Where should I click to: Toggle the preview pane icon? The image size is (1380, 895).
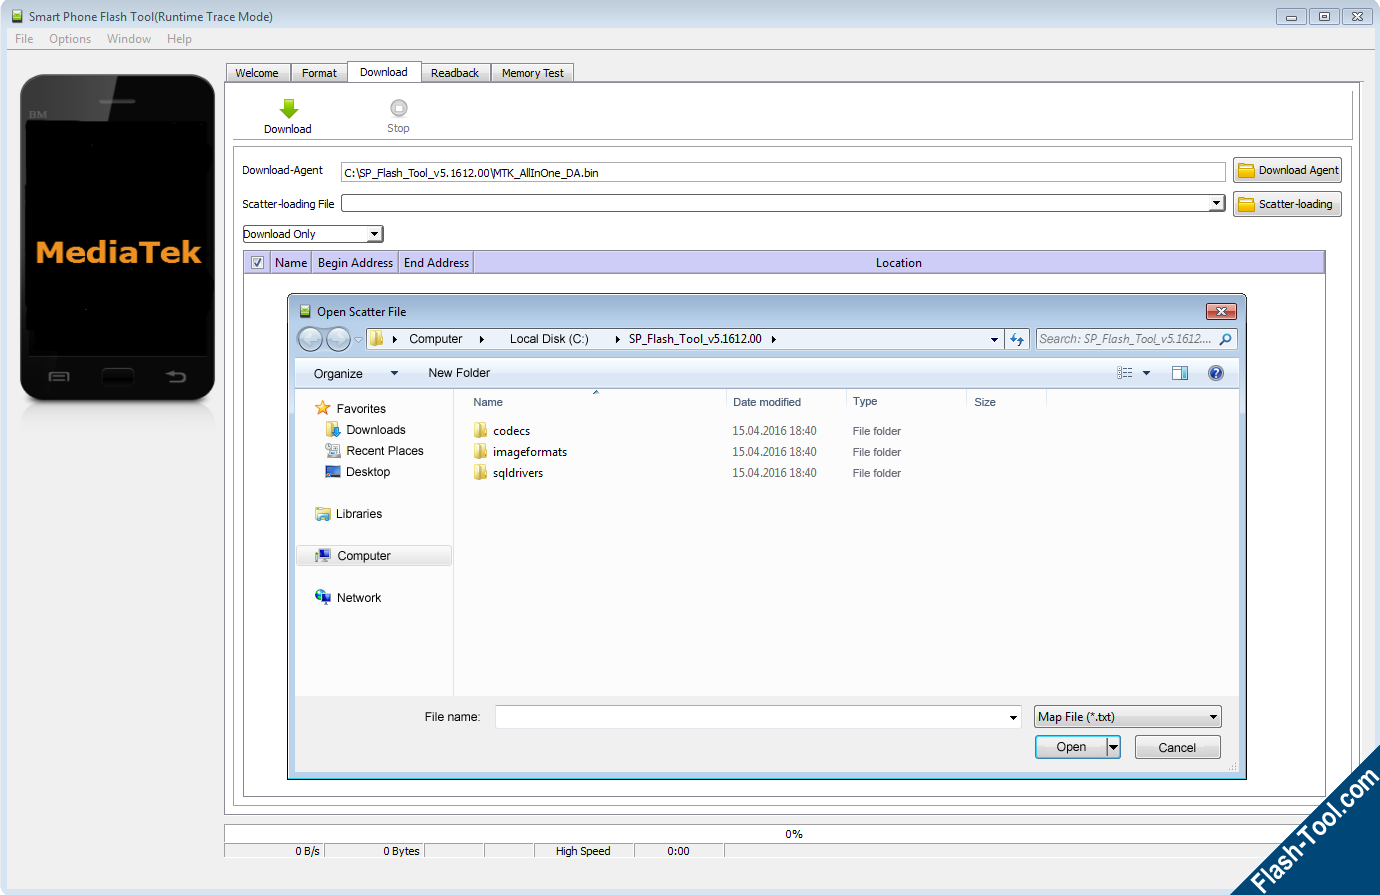coord(1180,373)
